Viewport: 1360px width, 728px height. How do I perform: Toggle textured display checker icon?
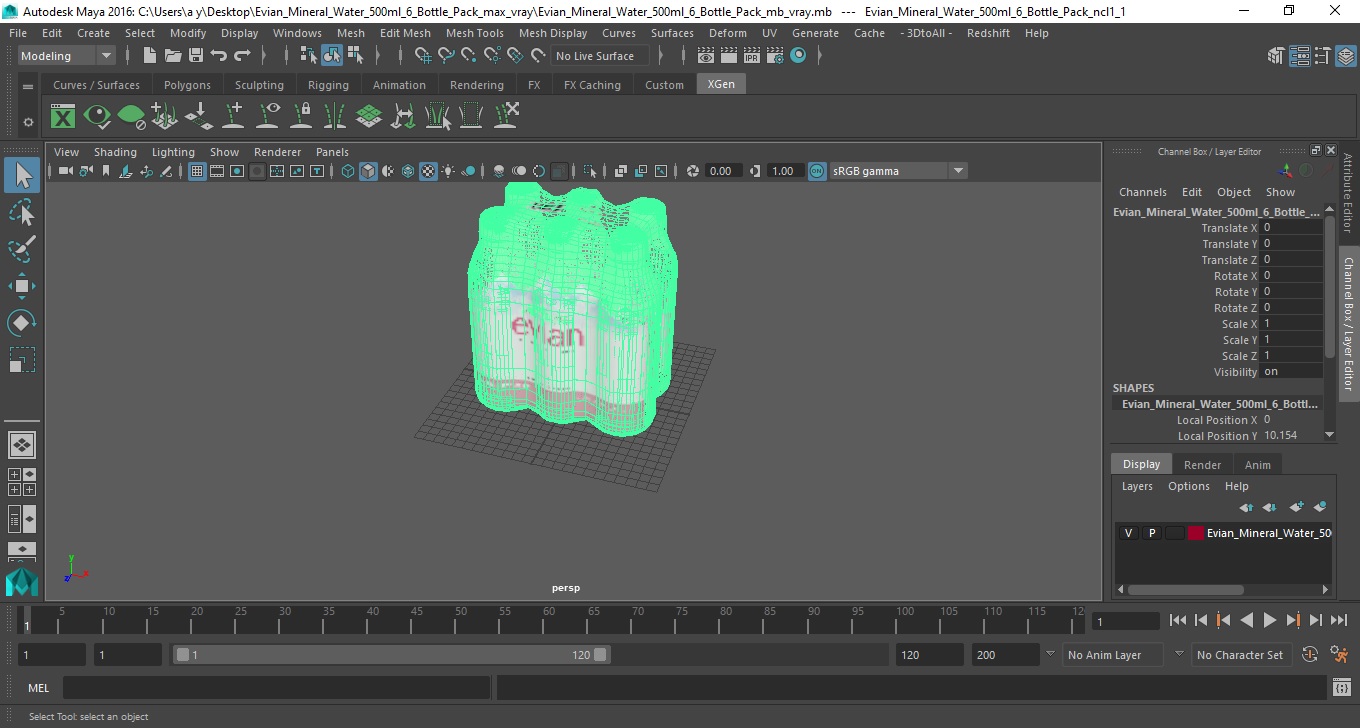pyautogui.click(x=428, y=171)
